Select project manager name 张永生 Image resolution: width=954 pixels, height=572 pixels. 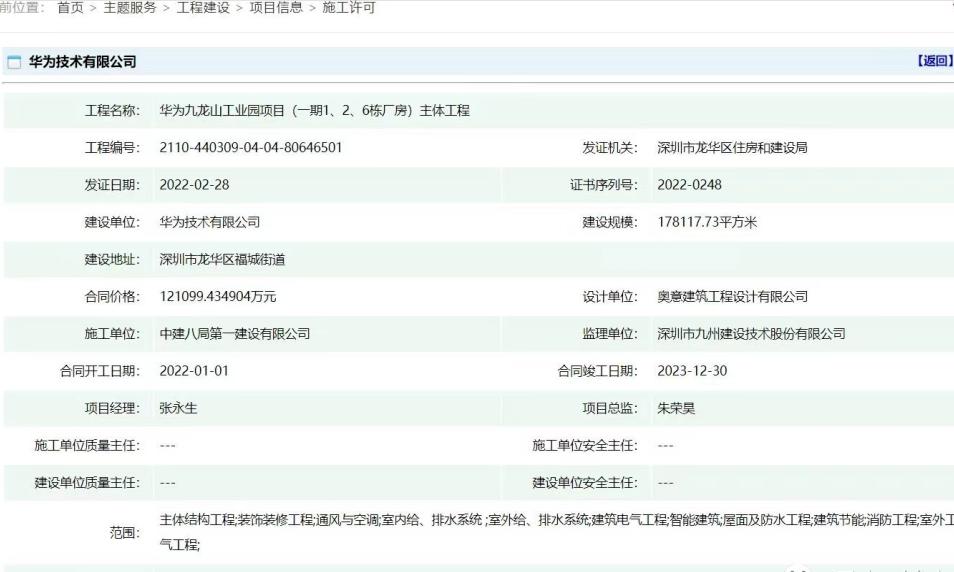[178, 408]
